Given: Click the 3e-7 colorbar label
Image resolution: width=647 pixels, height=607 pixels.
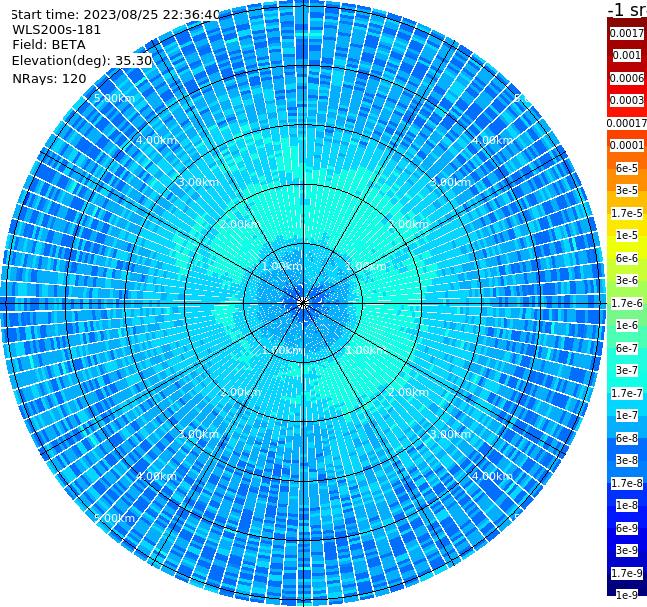Looking at the screenshot, I should pyautogui.click(x=627, y=370).
